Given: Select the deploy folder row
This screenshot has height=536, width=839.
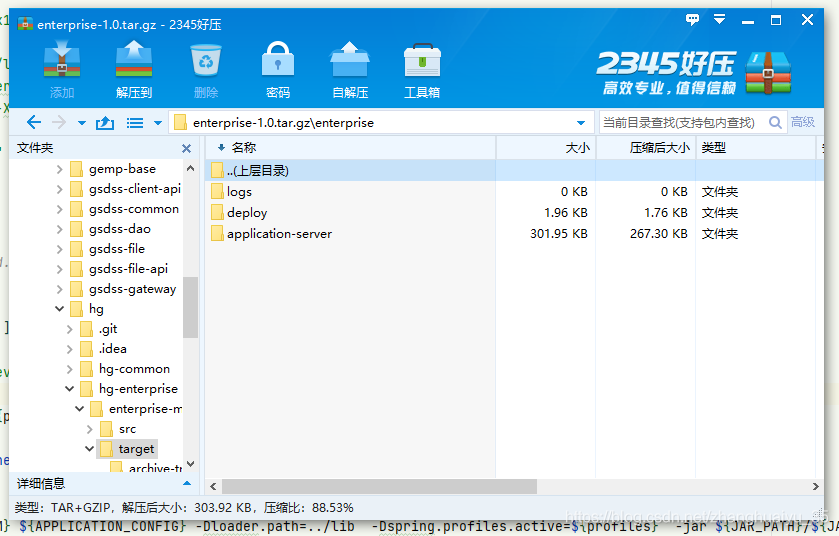Looking at the screenshot, I should (x=514, y=212).
